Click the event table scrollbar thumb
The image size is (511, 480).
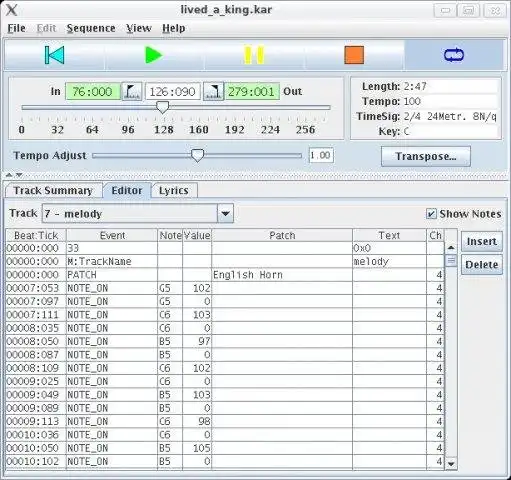451,261
